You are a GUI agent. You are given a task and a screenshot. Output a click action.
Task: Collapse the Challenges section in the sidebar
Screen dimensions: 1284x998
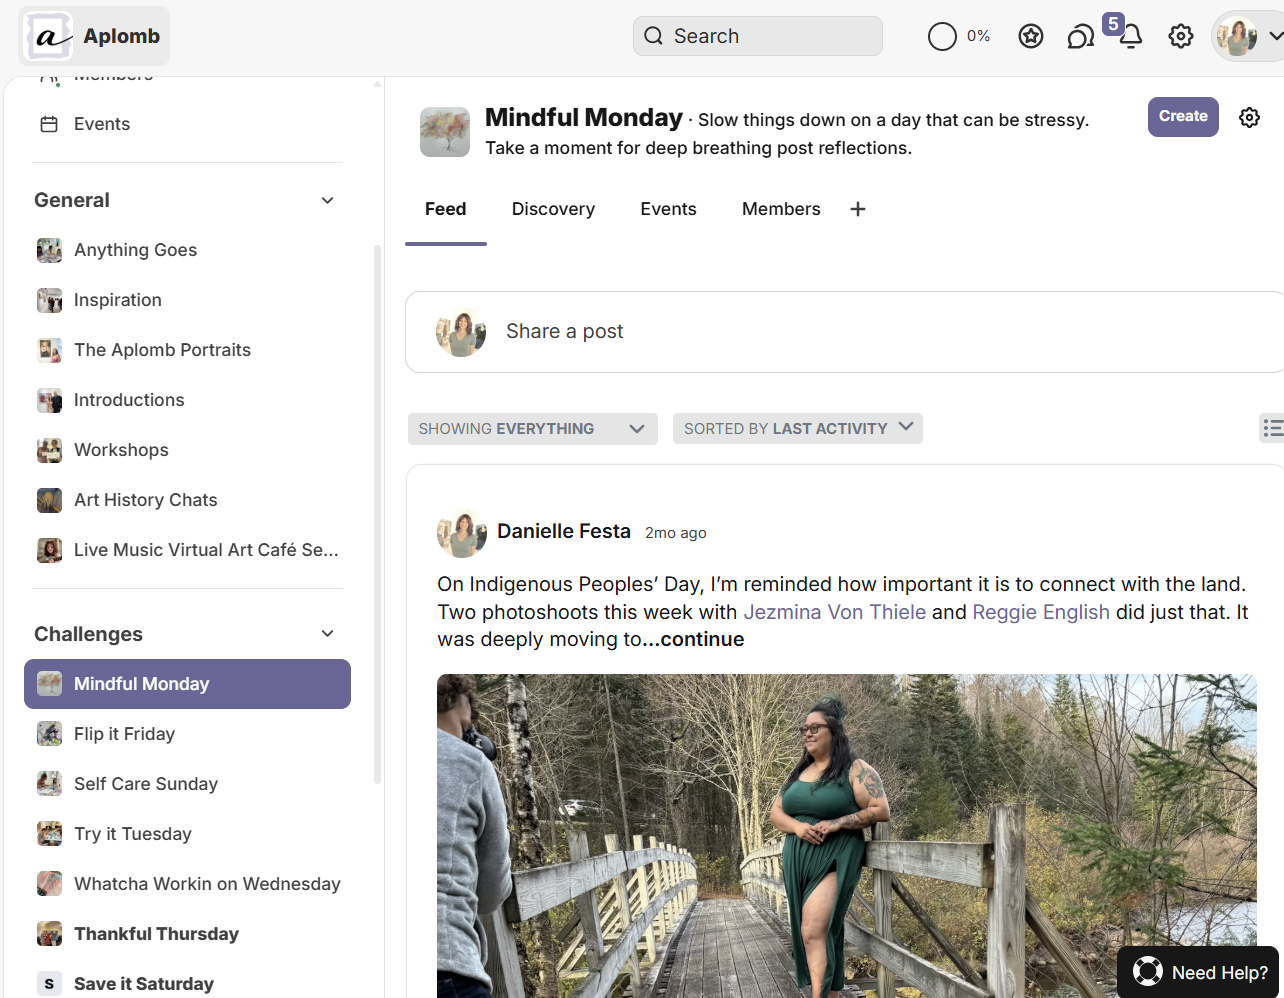[x=327, y=633]
